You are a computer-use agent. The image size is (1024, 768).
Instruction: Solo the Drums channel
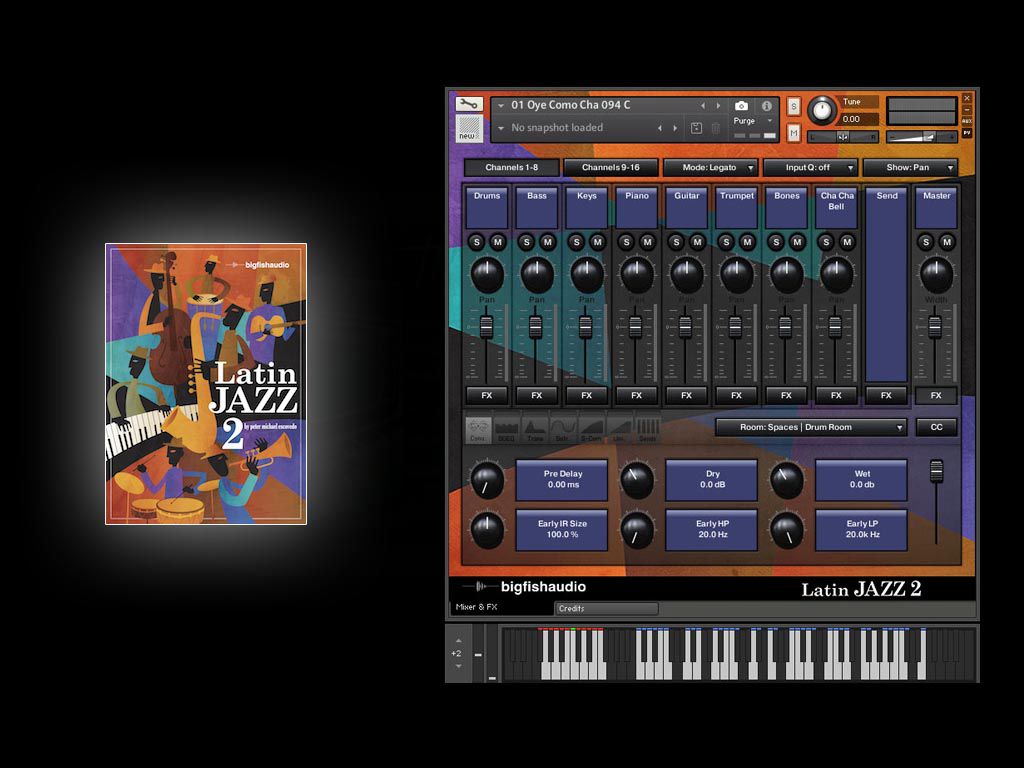pyautogui.click(x=477, y=242)
